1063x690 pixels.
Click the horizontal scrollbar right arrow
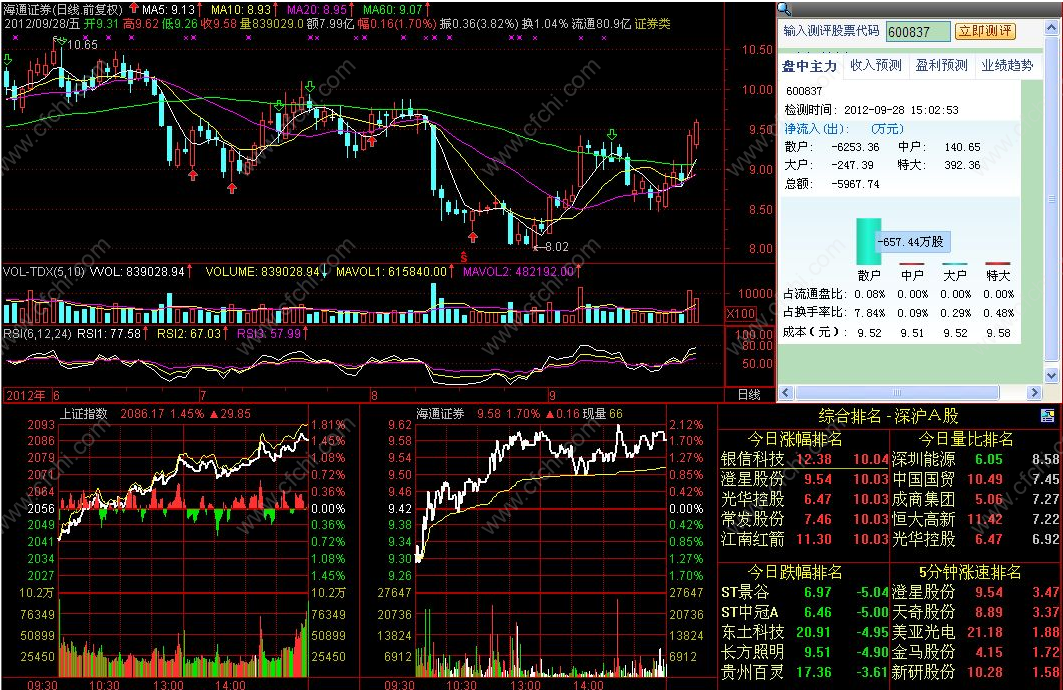tap(1034, 392)
